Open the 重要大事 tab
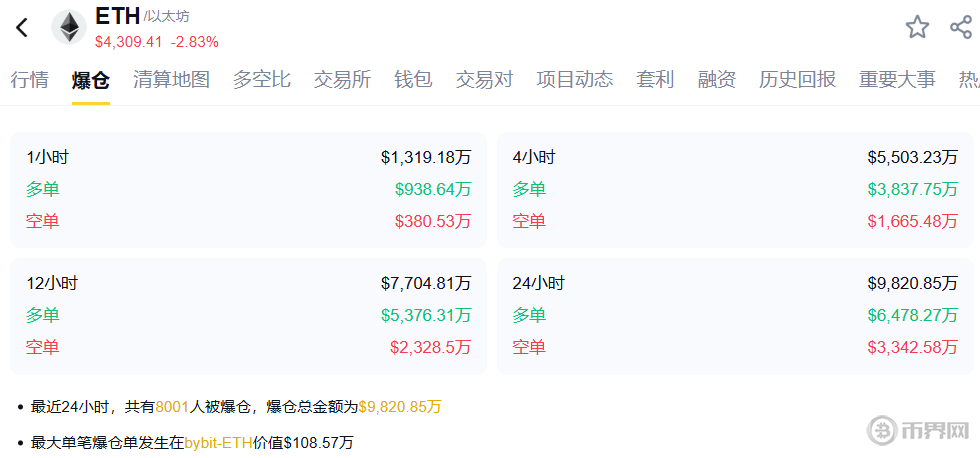This screenshot has width=980, height=458. 897,80
